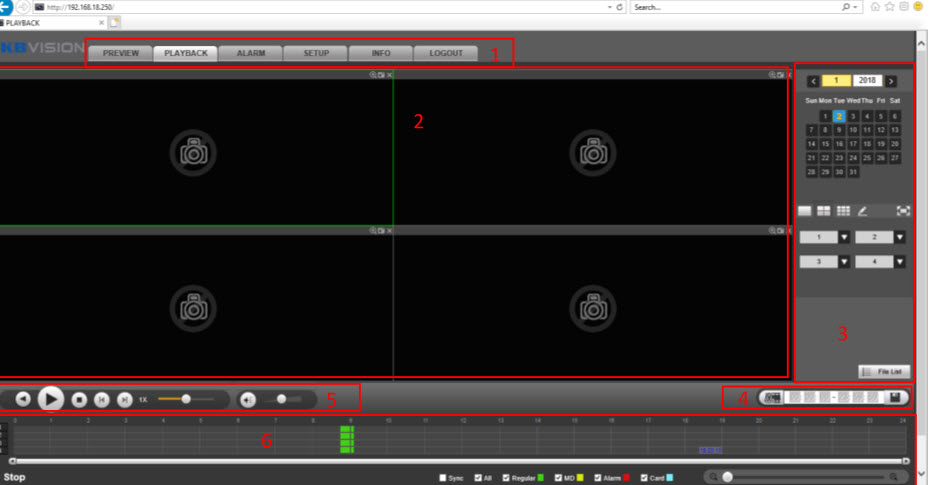The image size is (931, 485).
Task: Click the File List button
Action: (x=884, y=371)
